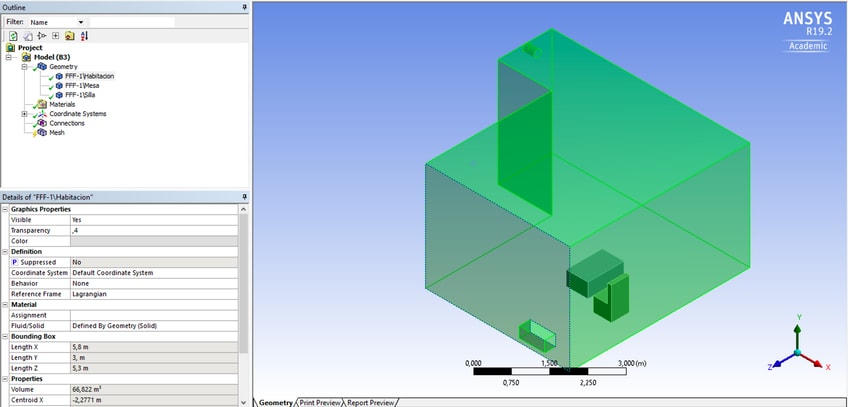The image size is (848, 407).
Task: Expand the Coordinate Systems tree node
Action: 24,114
